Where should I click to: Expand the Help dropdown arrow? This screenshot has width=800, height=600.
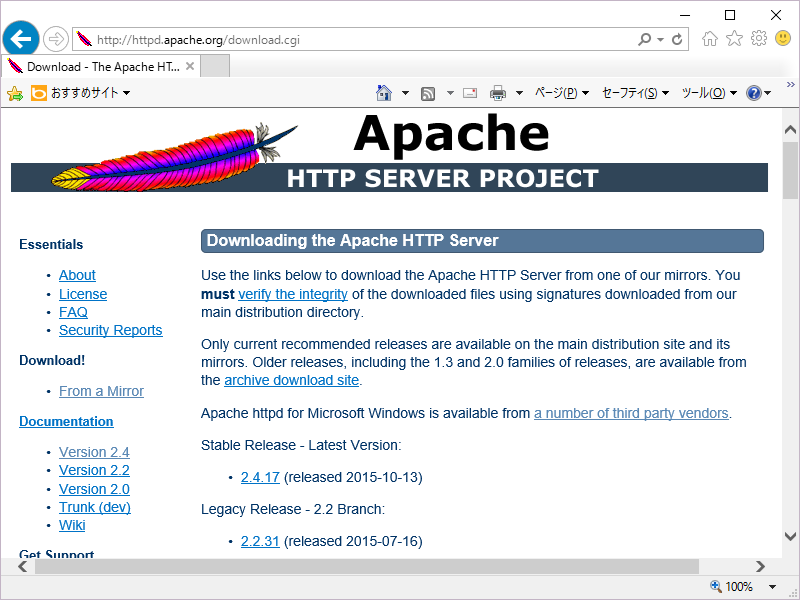[x=767, y=93]
